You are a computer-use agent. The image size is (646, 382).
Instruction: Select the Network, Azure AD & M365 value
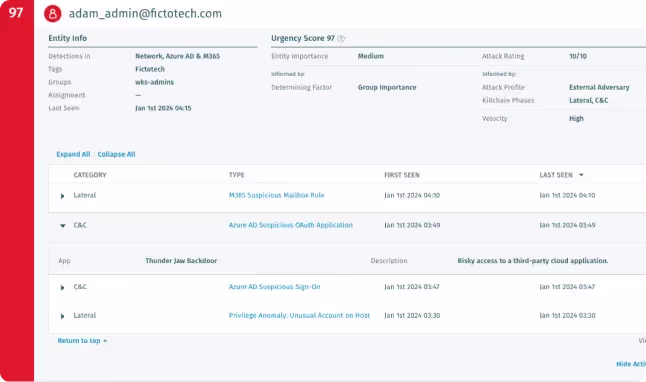[x=178, y=56]
